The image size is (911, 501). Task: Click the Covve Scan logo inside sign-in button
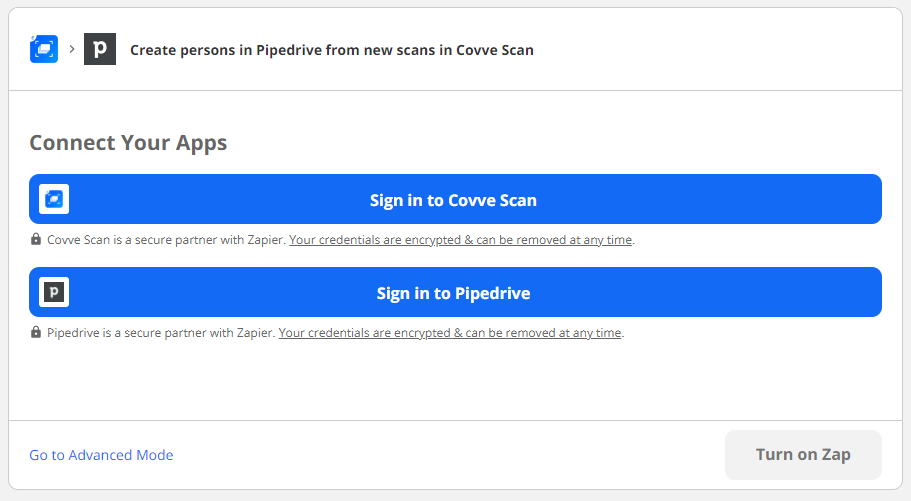54,200
